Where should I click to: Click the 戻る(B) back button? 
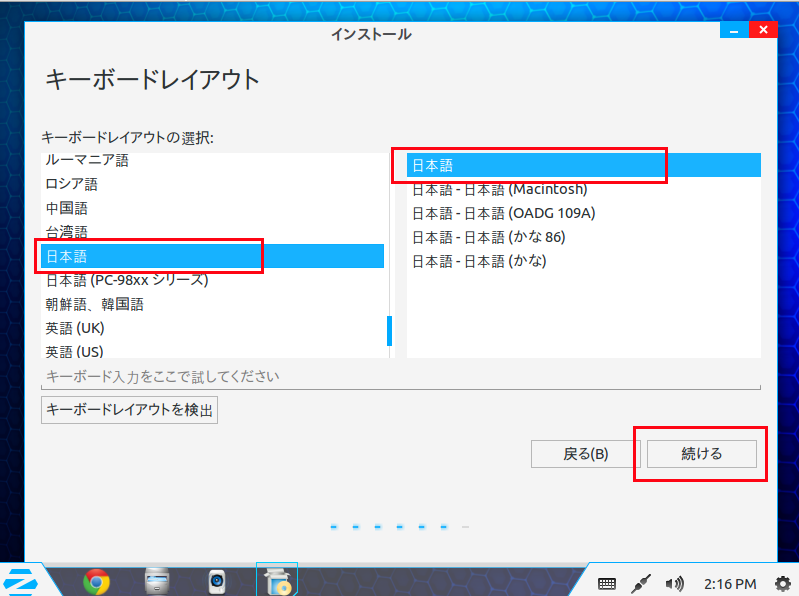pos(585,454)
